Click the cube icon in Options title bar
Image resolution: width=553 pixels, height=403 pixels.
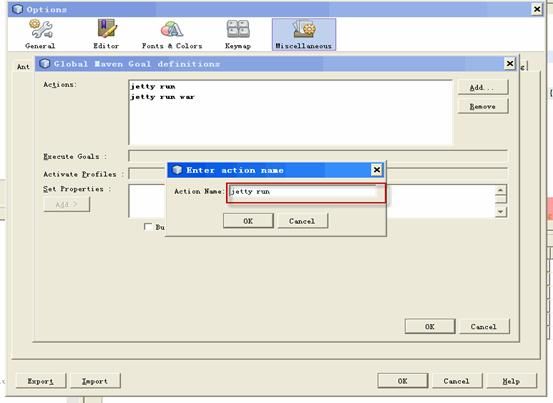18,9
